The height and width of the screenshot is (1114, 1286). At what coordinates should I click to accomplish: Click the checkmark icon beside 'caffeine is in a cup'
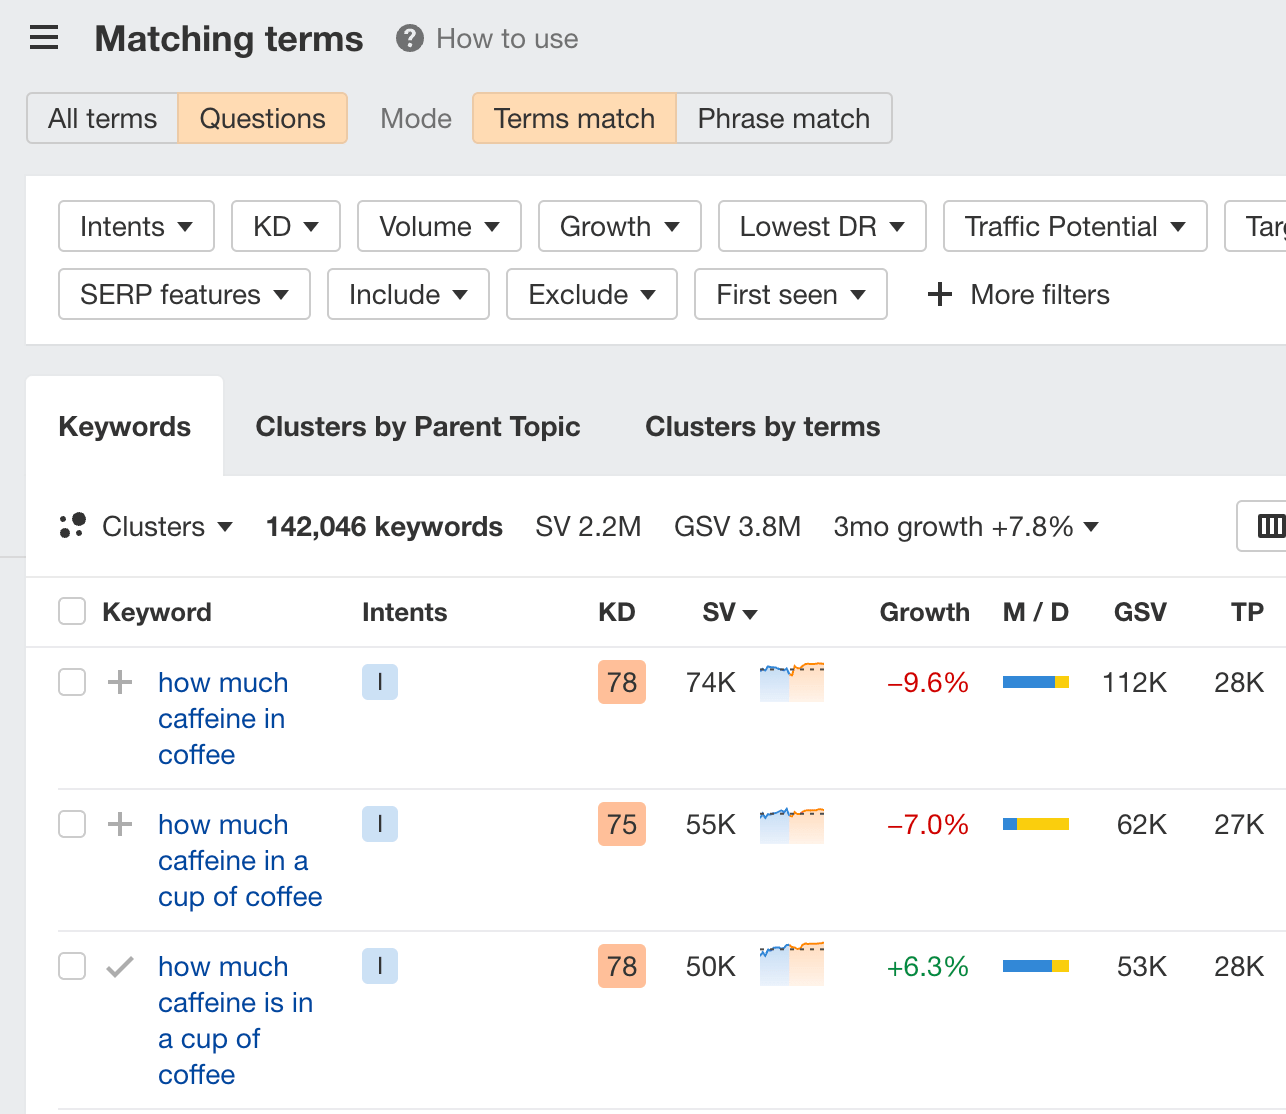point(120,966)
